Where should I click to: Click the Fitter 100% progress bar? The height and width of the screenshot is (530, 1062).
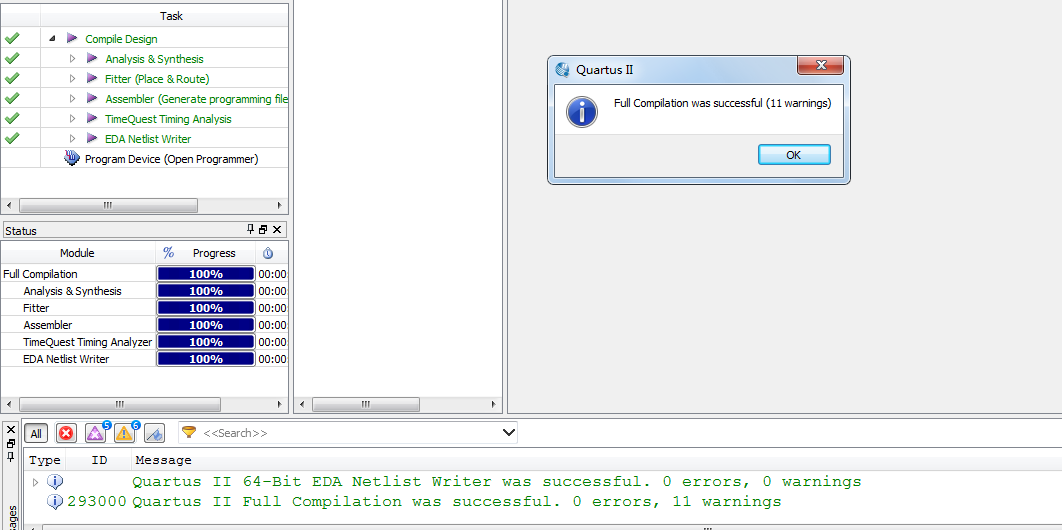pos(206,308)
